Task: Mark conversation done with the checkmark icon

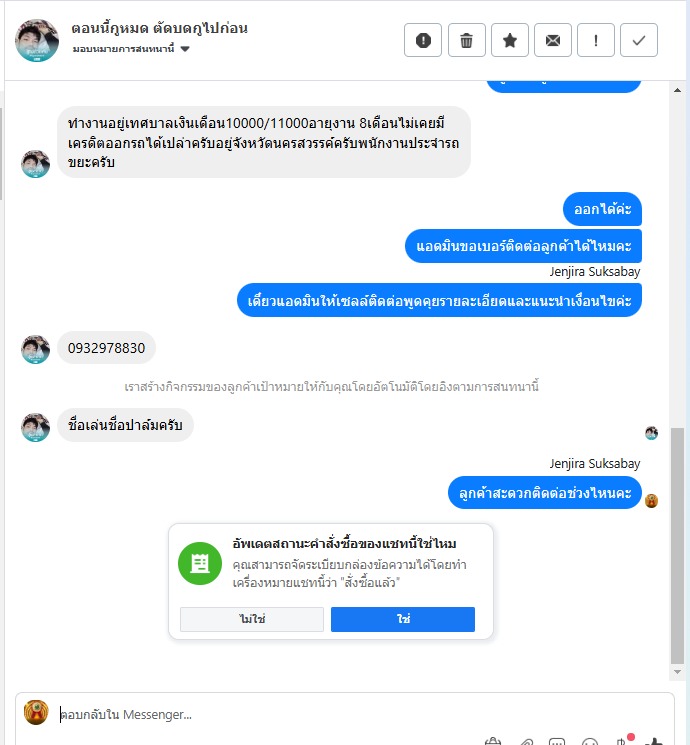Action: pos(639,40)
